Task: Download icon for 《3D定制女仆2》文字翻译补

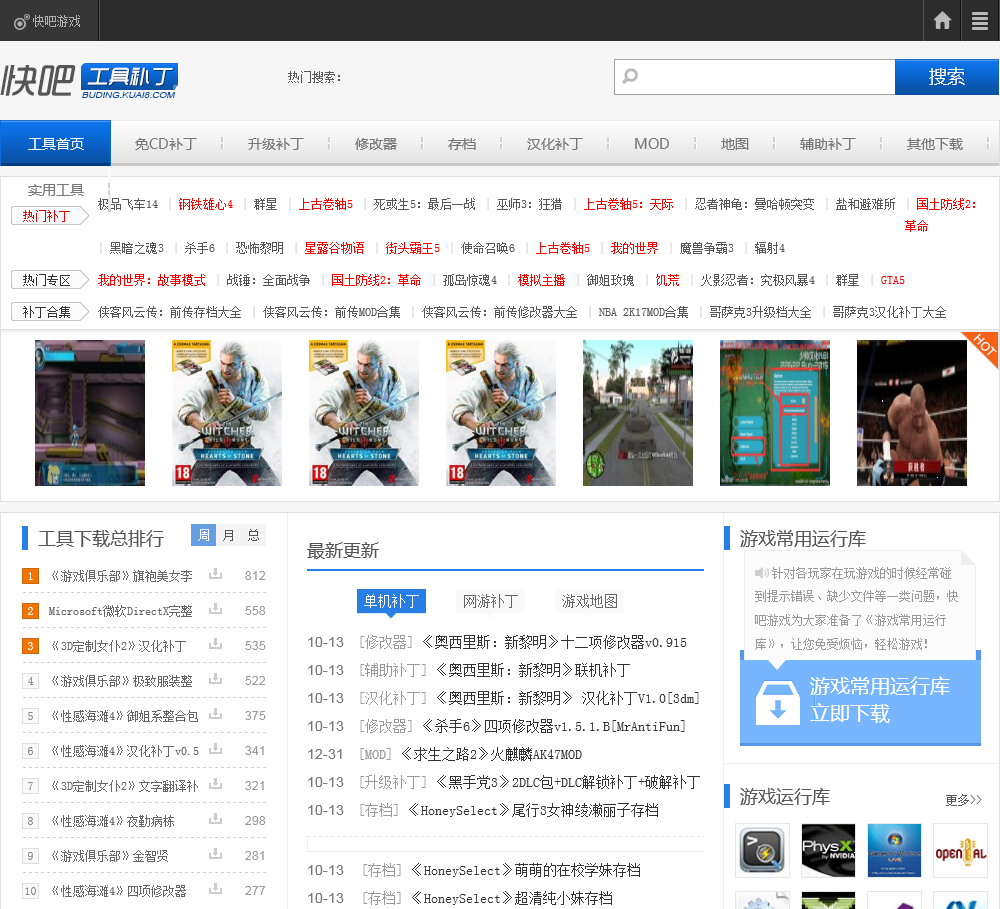Action: (216, 784)
